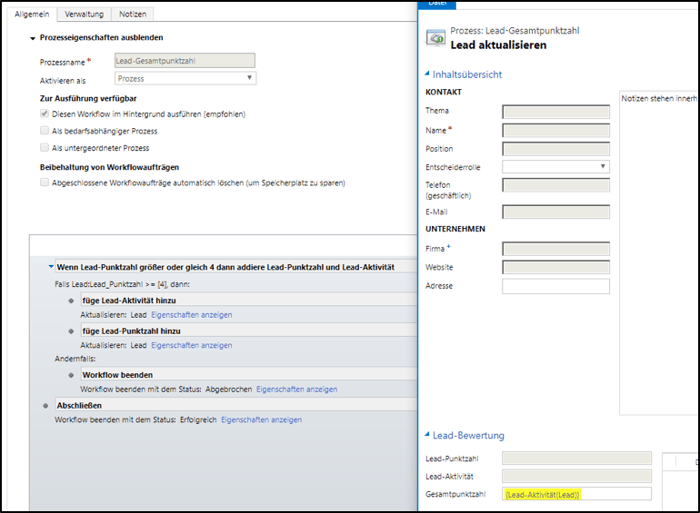Click the Notizen stehen innerh notes area

[658, 253]
